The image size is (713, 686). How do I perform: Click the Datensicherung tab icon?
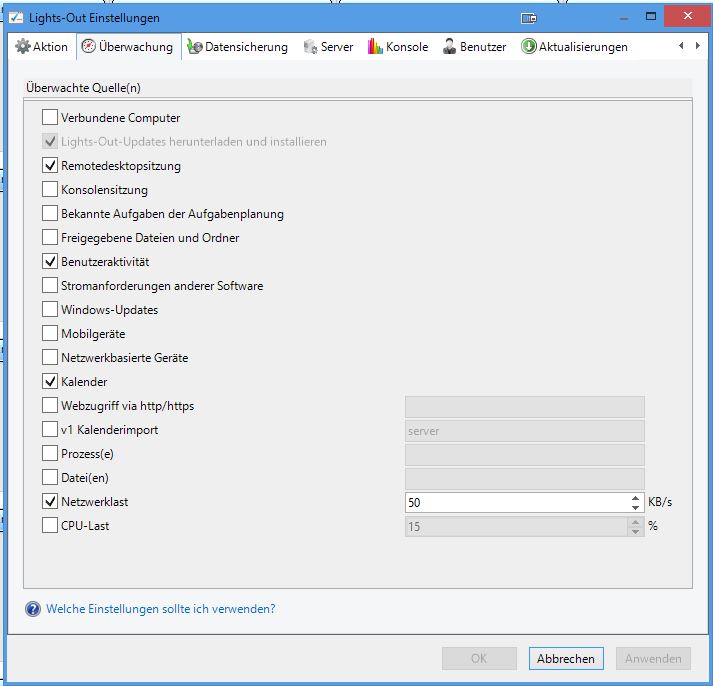click(195, 47)
